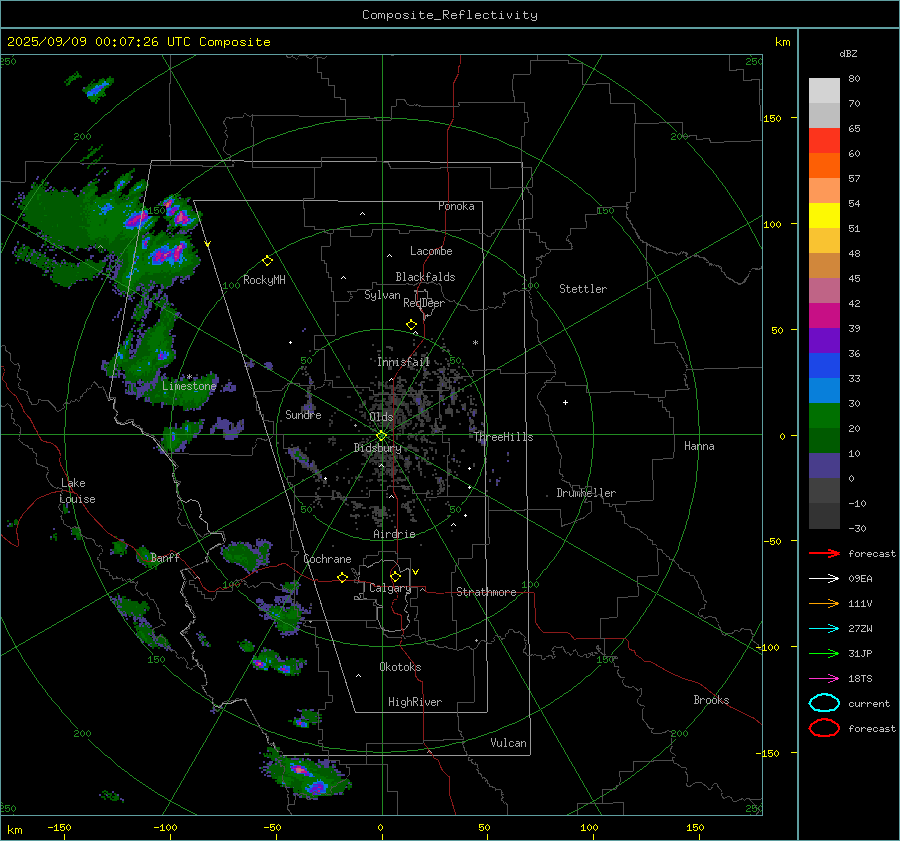Click the Limestone label
The width and height of the screenshot is (900, 841).
click(x=189, y=386)
